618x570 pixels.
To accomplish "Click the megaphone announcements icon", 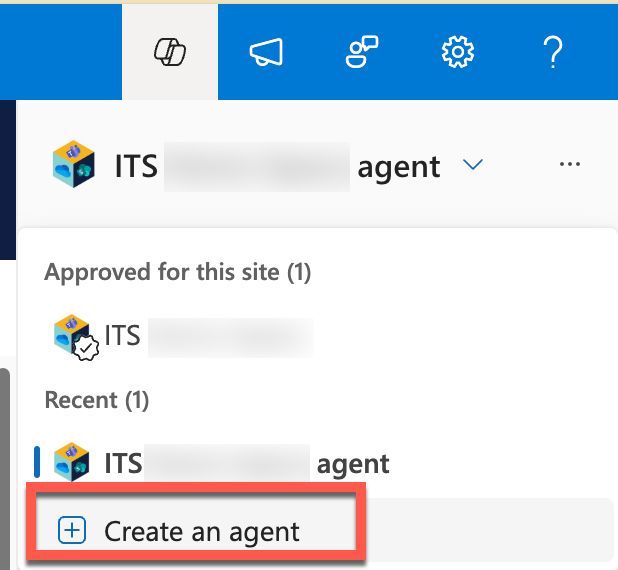I will tap(266, 52).
